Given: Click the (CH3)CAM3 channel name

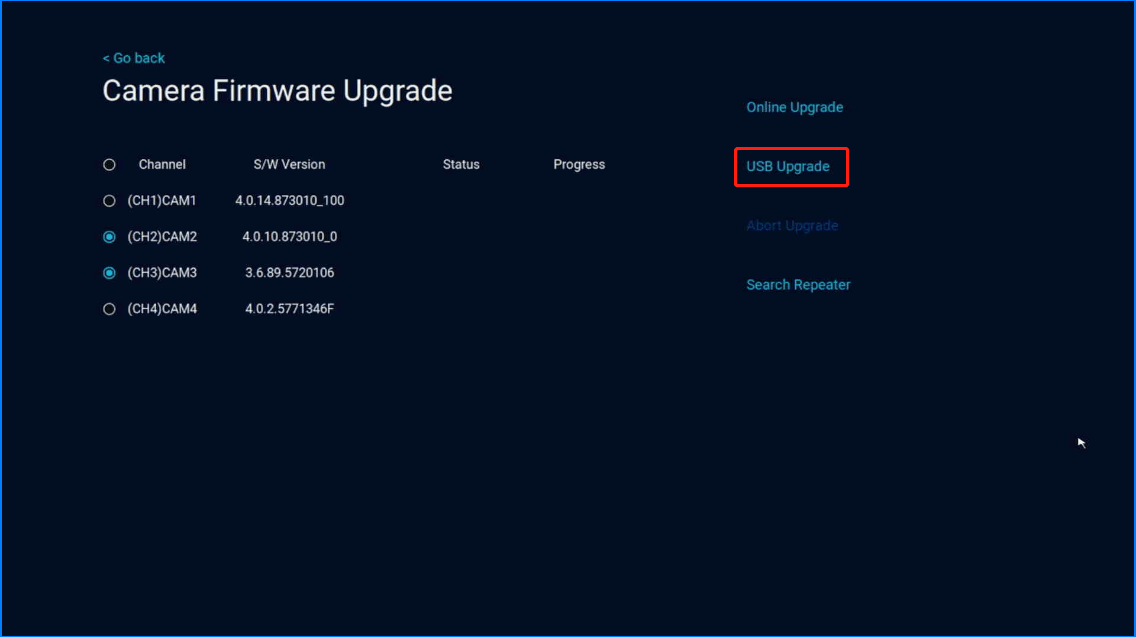Looking at the screenshot, I should (162, 273).
